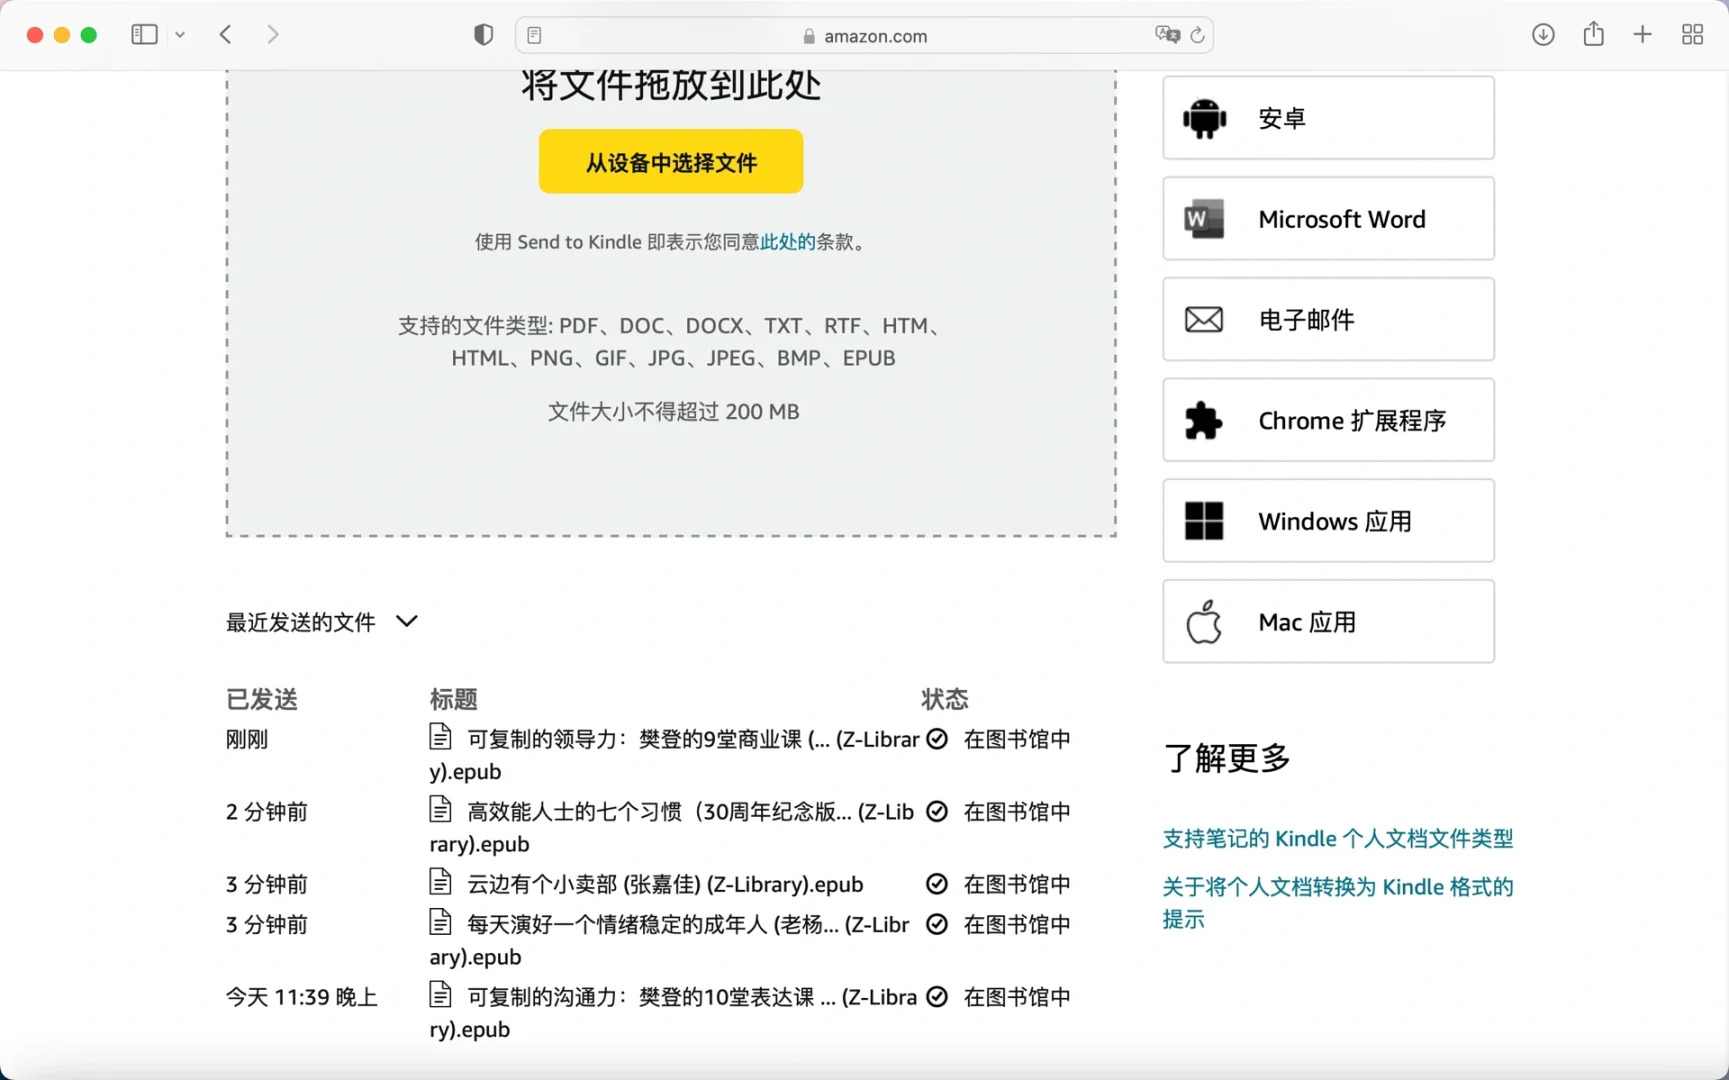Viewport: 1729px width, 1080px height.
Task: Click the 状态 column header
Action: pos(945,699)
